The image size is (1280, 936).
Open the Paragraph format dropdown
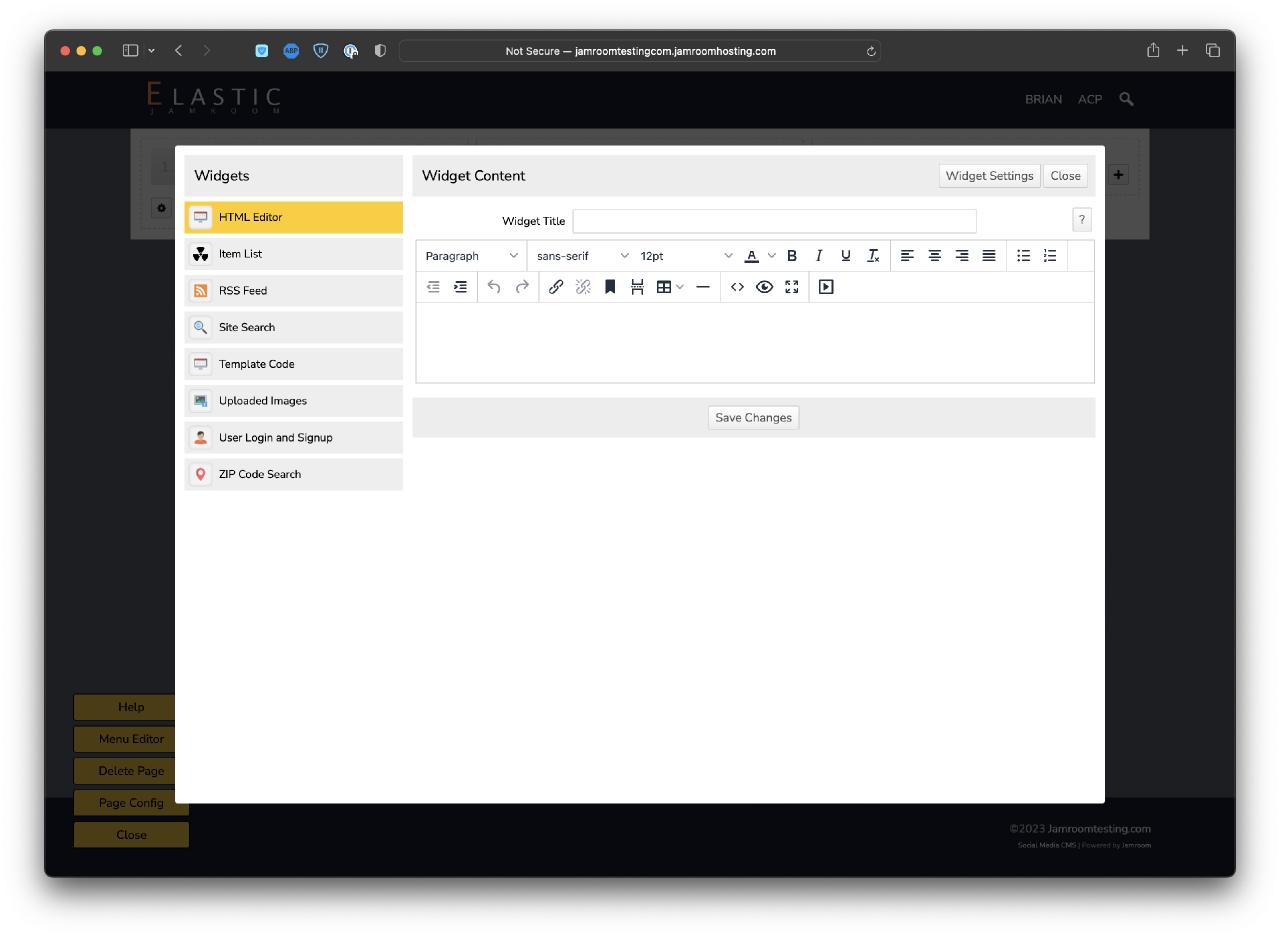click(471, 256)
